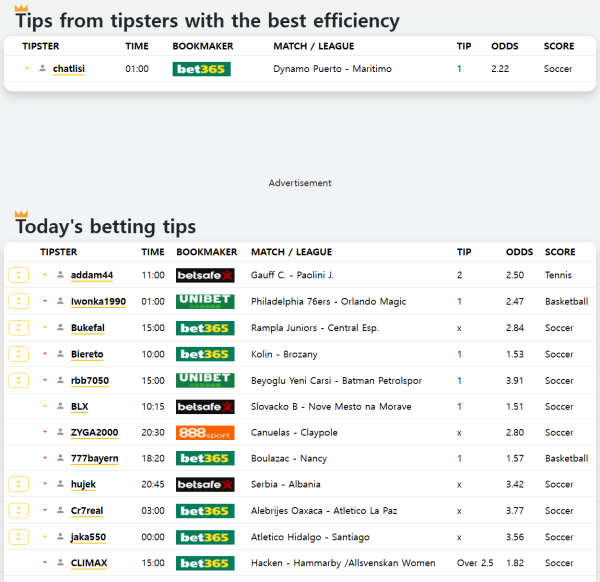
Task: Click 888sport bookmaker logo
Action: click(205, 432)
